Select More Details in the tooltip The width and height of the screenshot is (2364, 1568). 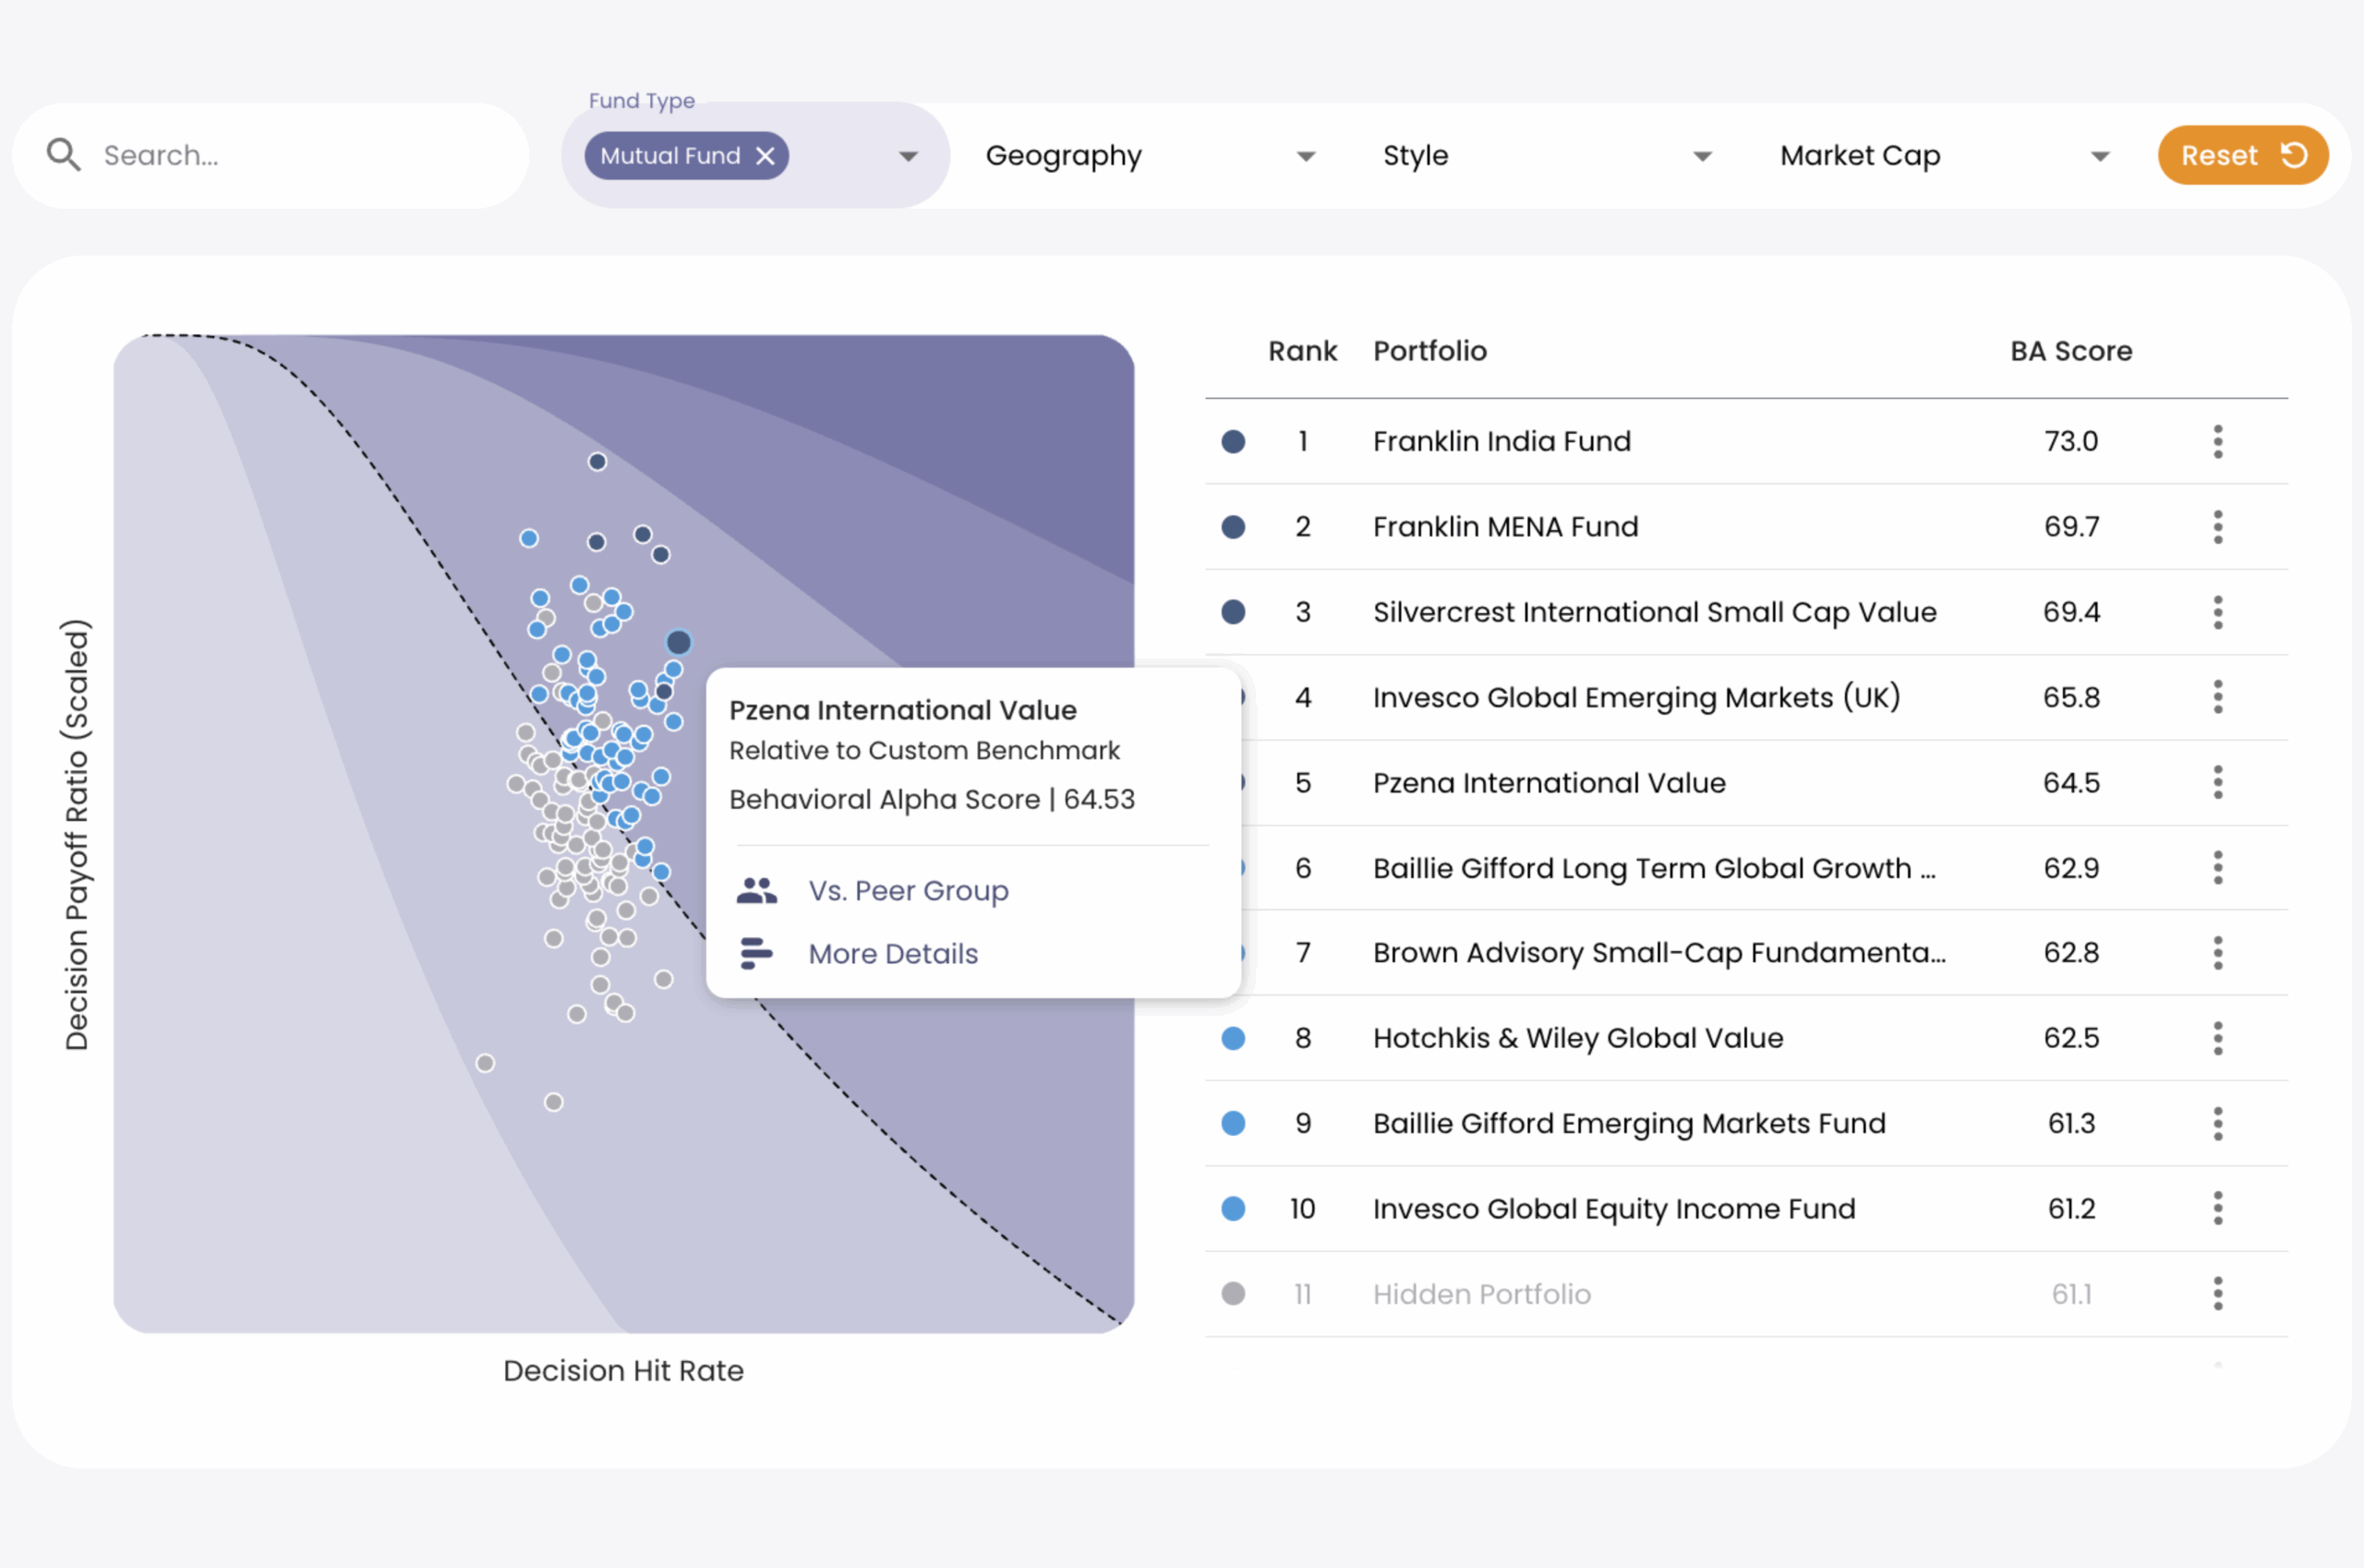pyautogui.click(x=893, y=954)
